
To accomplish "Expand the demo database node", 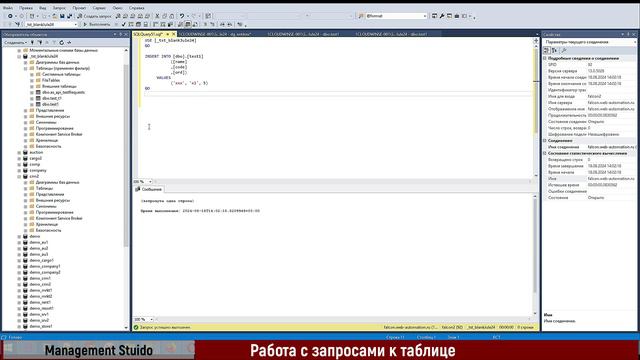I will 19,236.
